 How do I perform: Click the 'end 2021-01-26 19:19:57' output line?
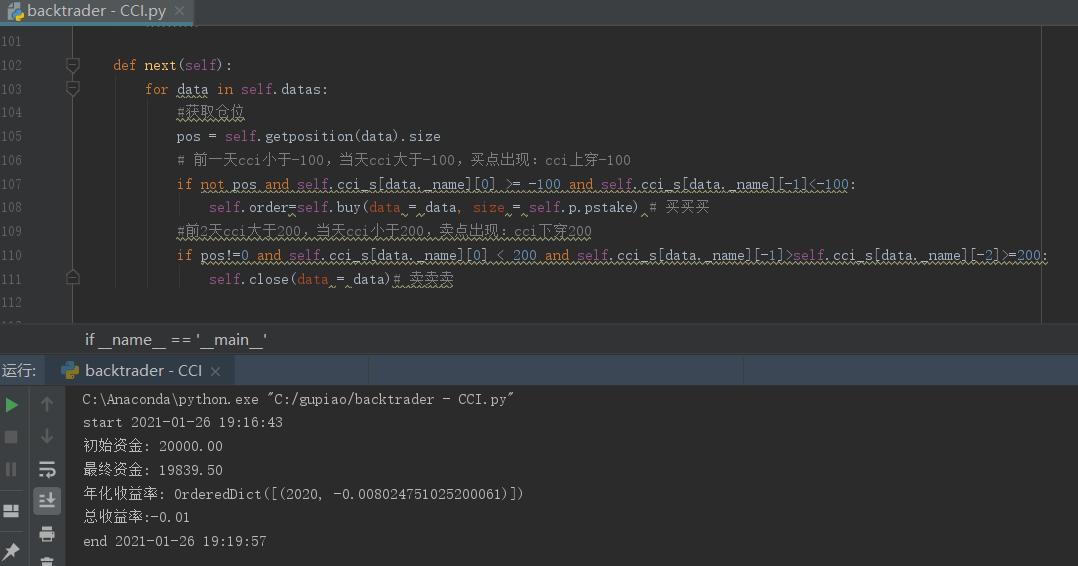175,541
